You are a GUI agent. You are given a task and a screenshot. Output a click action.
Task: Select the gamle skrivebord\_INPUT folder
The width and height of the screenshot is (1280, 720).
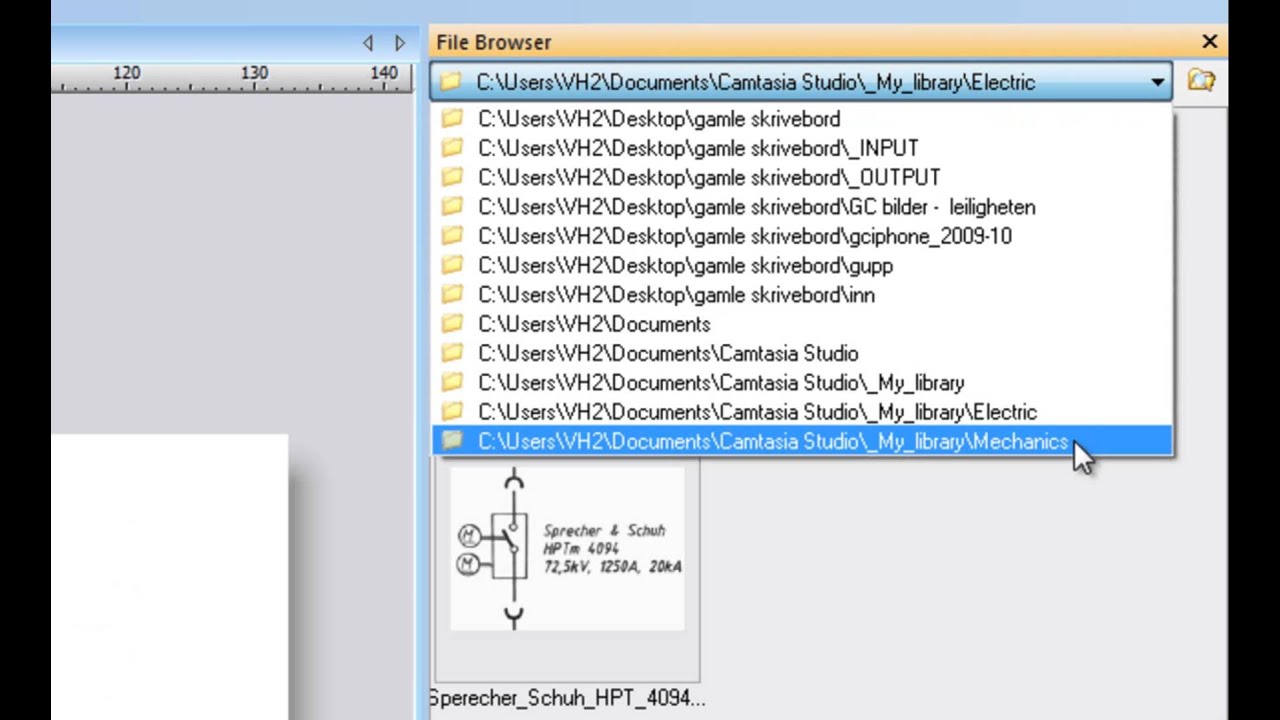(x=801, y=148)
